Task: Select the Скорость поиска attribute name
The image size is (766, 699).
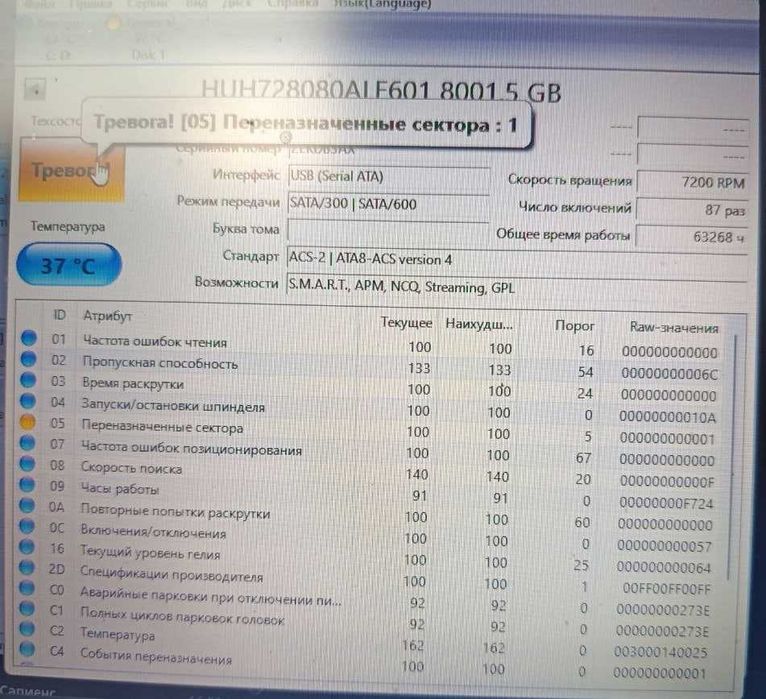Action: coord(131,467)
